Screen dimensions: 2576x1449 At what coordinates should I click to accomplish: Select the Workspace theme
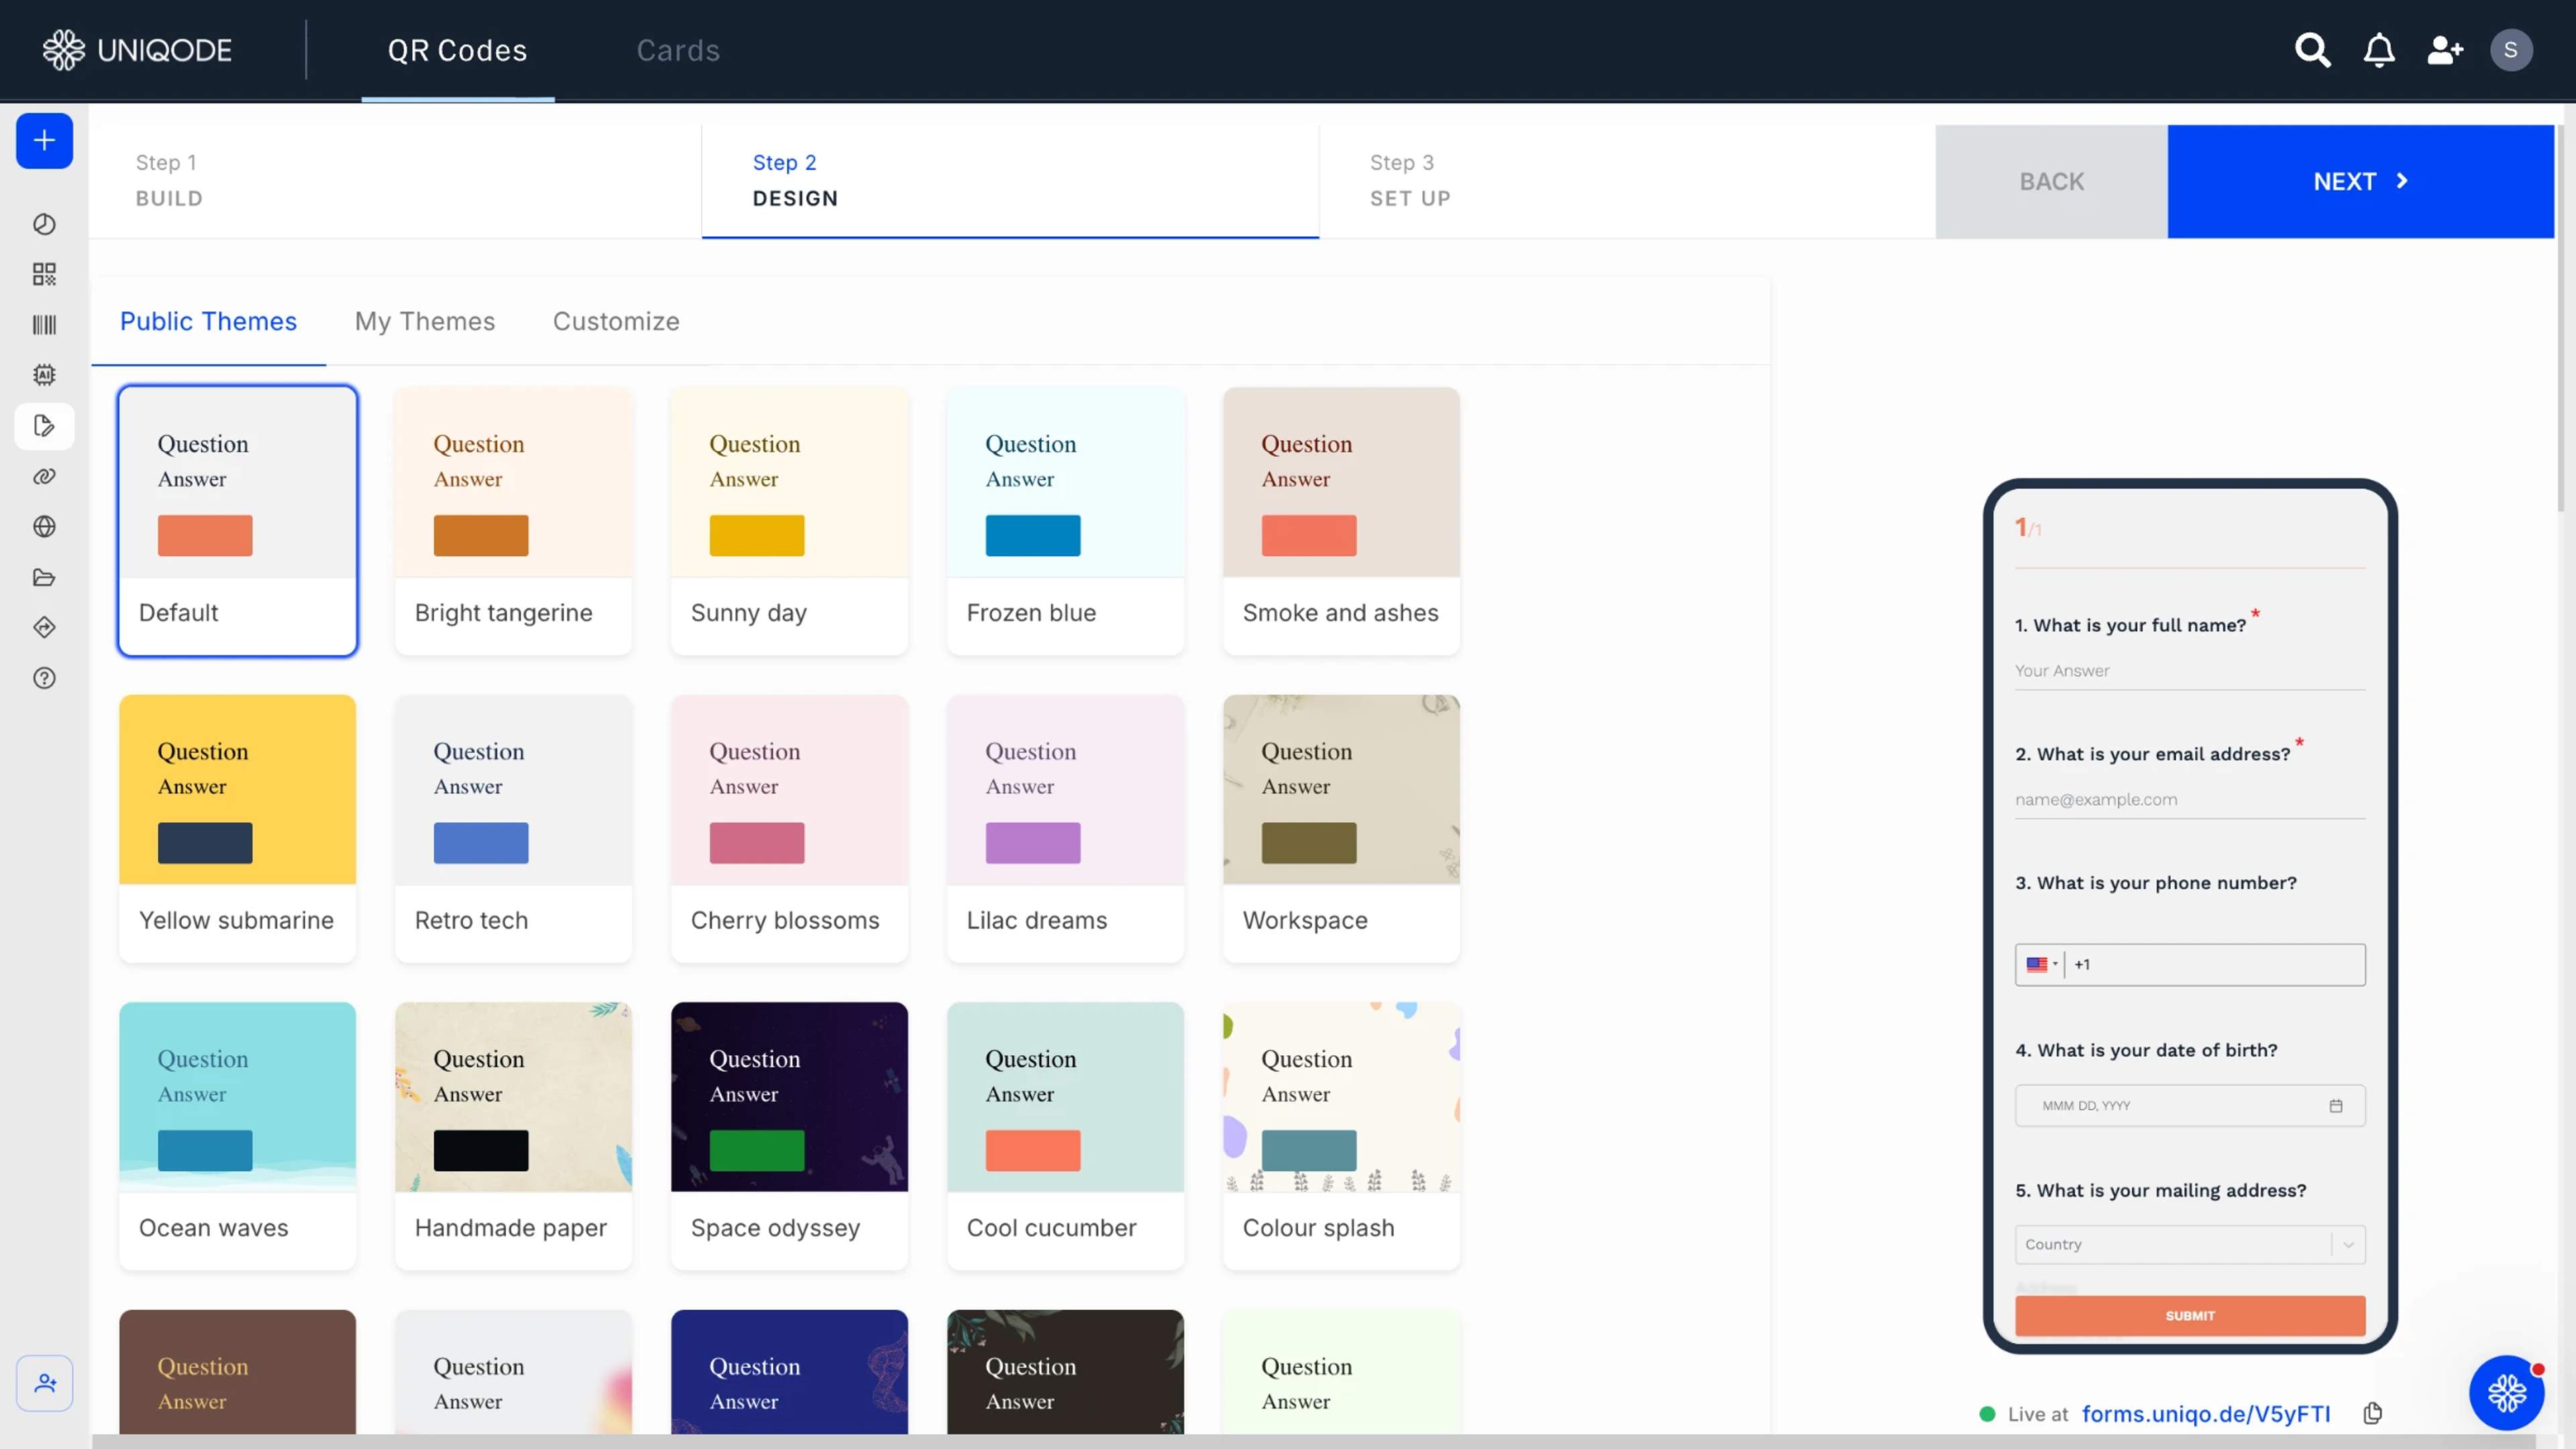point(1341,829)
